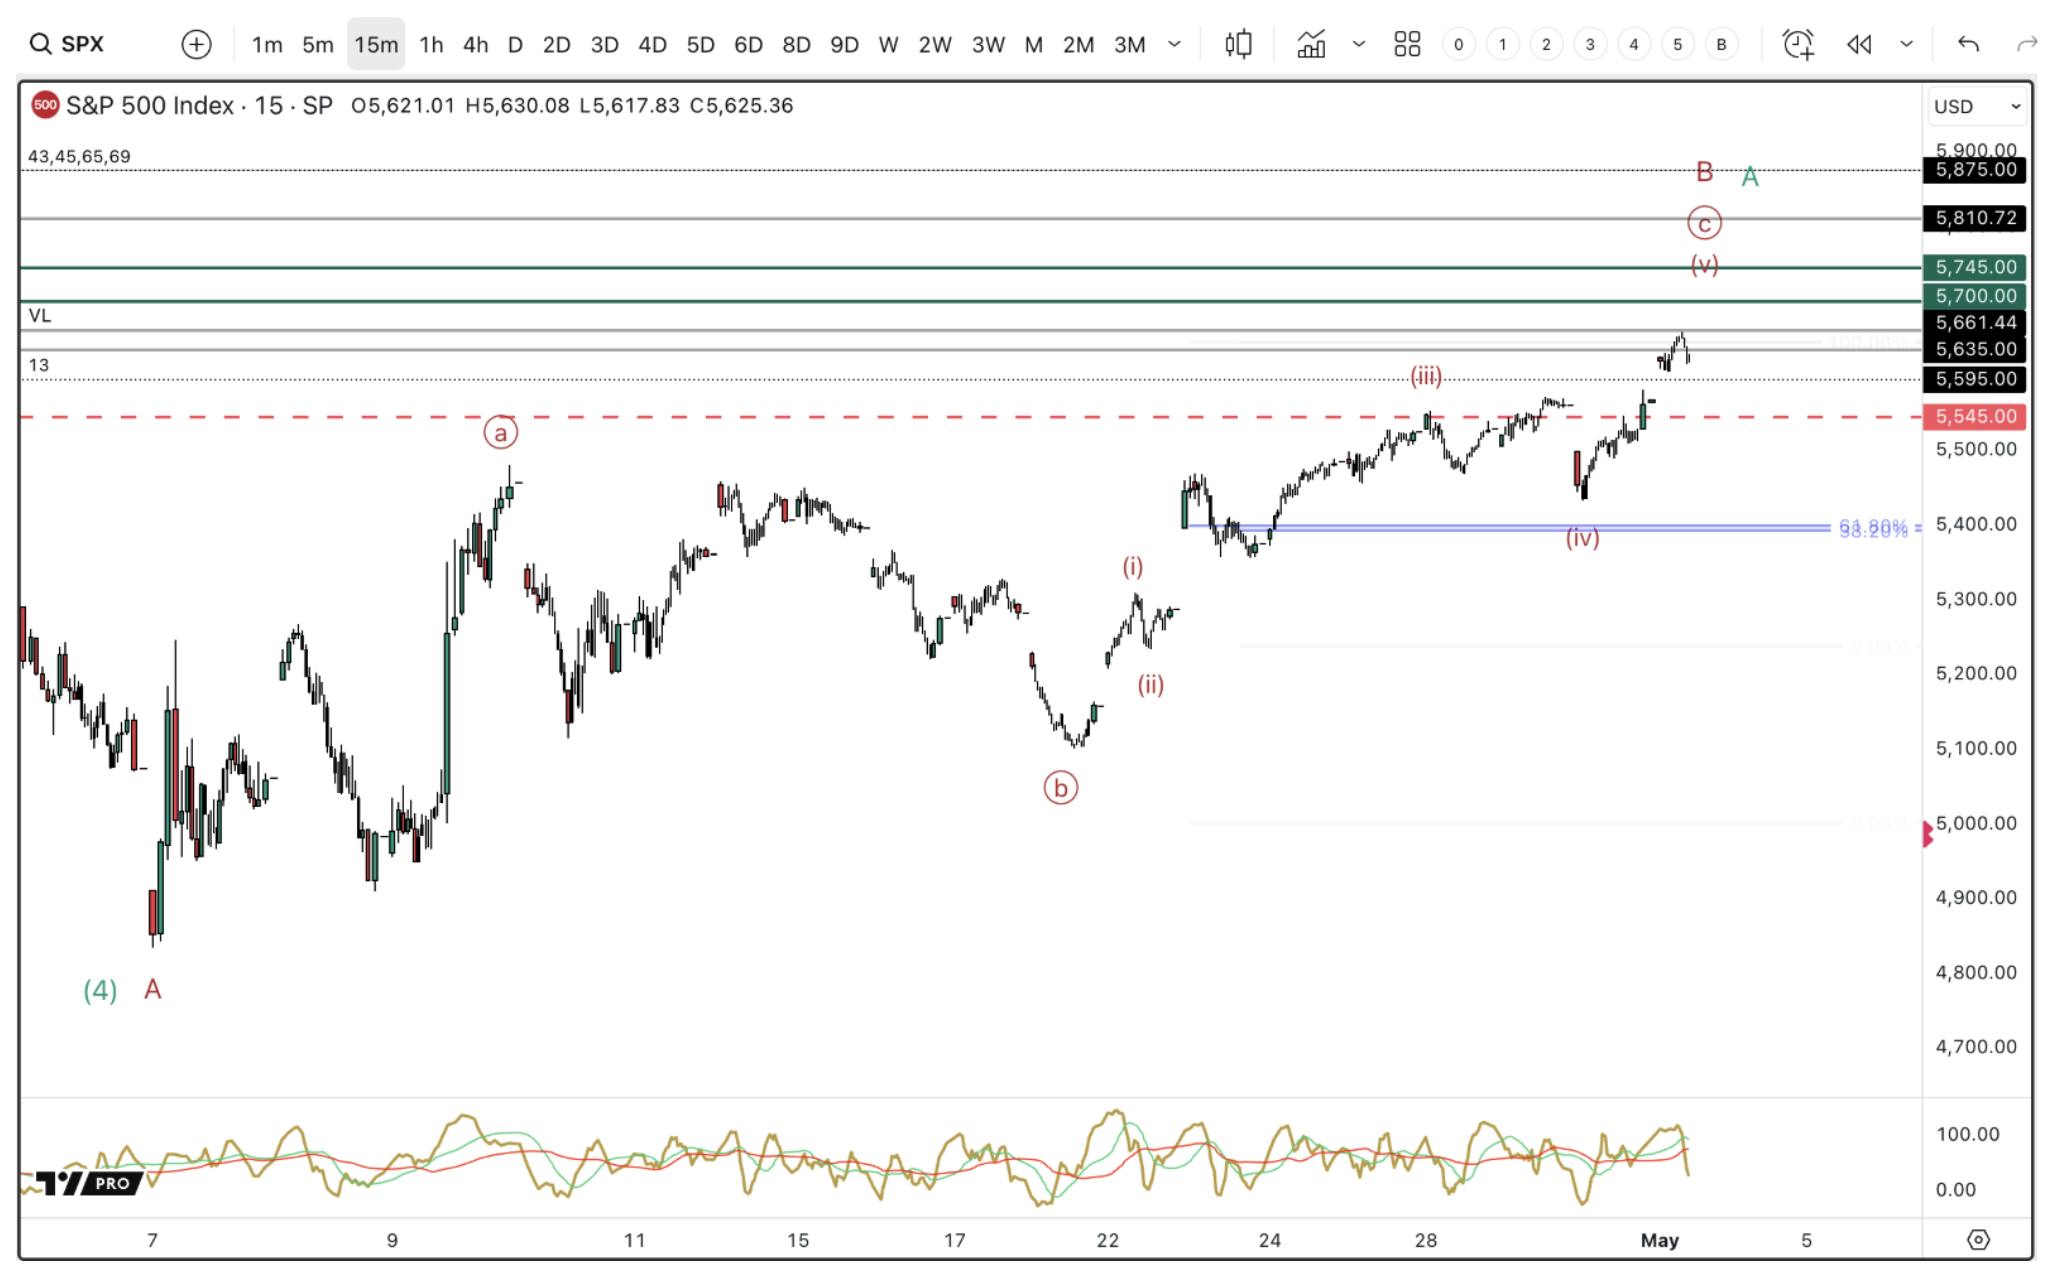The height and width of the screenshot is (1276, 2056).
Task: Click the S&P 500 Index chart title
Action: [199, 105]
